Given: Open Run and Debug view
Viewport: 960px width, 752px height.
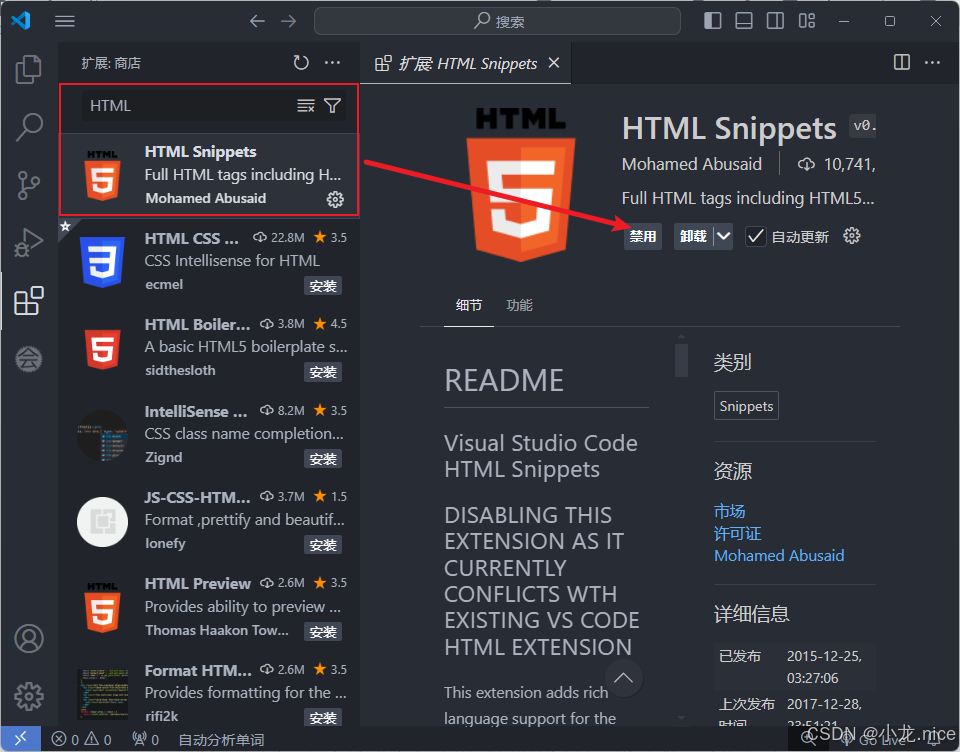Looking at the screenshot, I should [x=28, y=243].
